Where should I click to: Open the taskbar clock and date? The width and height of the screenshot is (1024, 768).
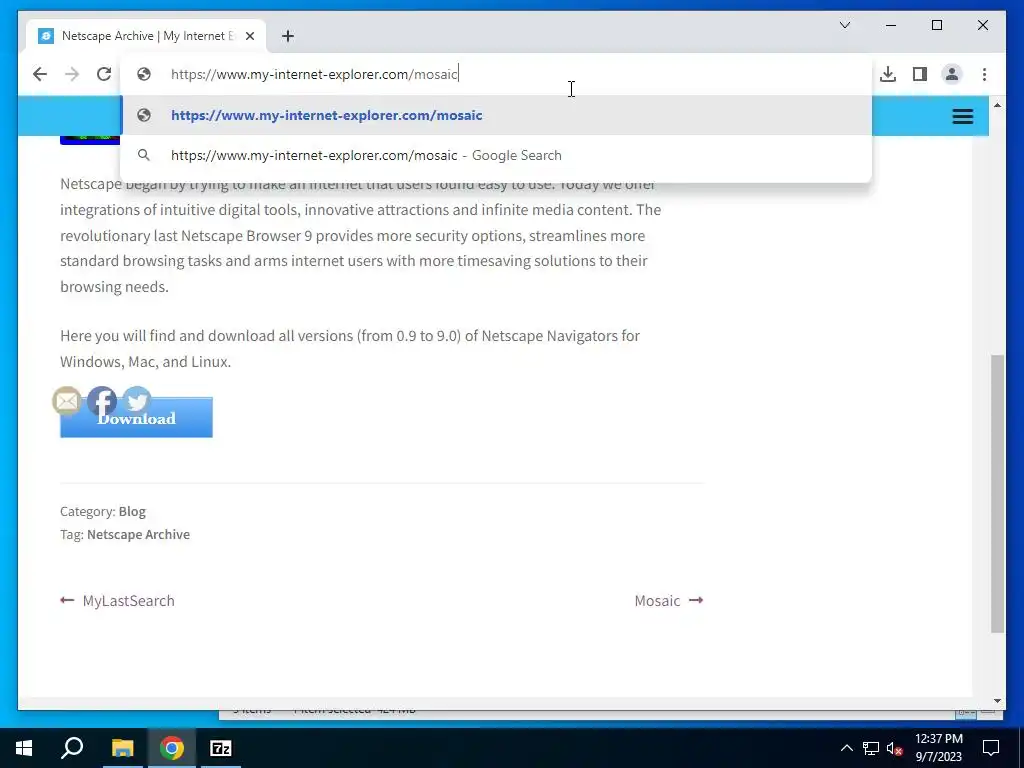tap(938, 748)
